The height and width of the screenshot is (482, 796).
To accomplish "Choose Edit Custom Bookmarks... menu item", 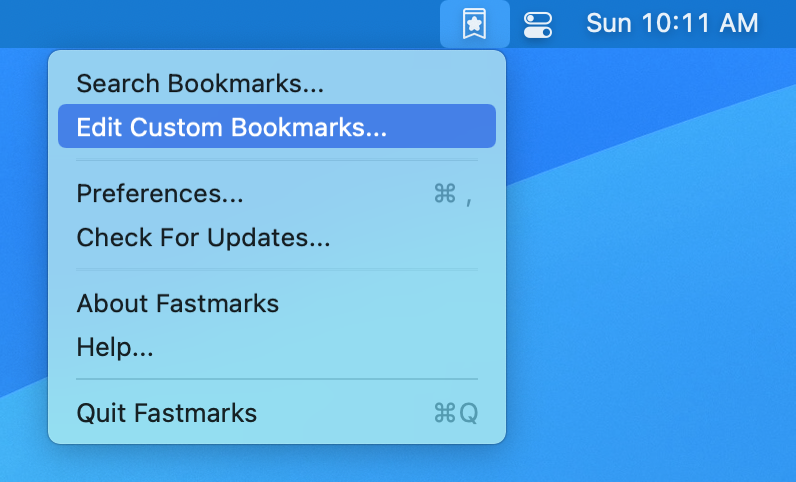I will (x=277, y=126).
